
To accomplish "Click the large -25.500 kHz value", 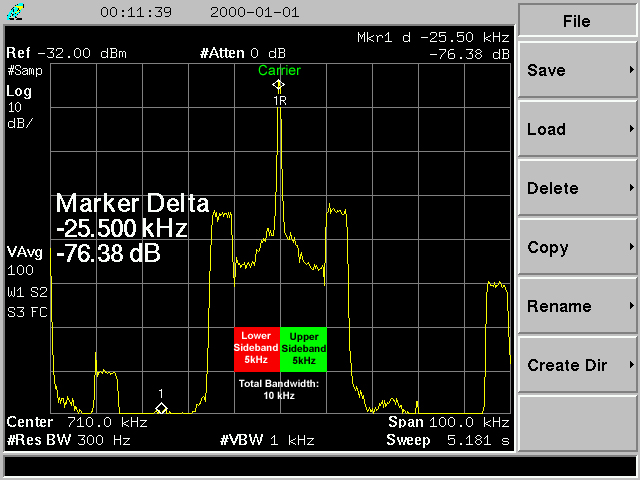I will point(122,228).
